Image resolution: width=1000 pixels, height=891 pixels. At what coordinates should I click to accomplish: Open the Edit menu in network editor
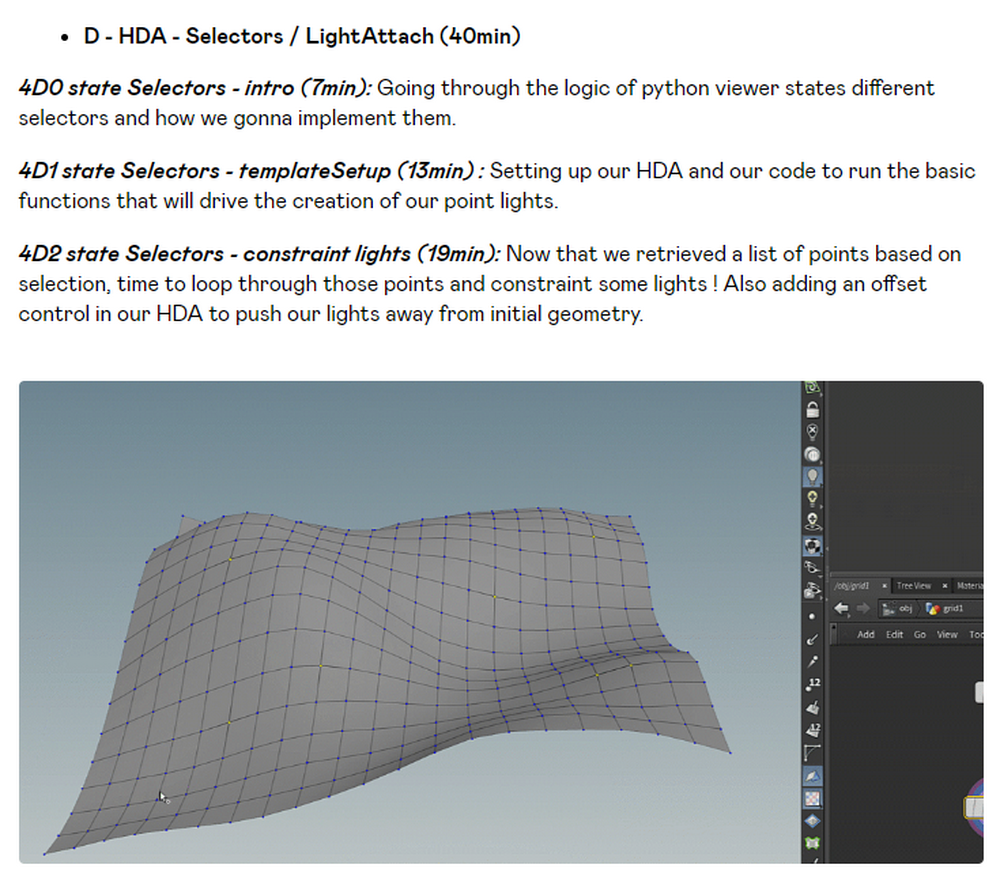(895, 635)
